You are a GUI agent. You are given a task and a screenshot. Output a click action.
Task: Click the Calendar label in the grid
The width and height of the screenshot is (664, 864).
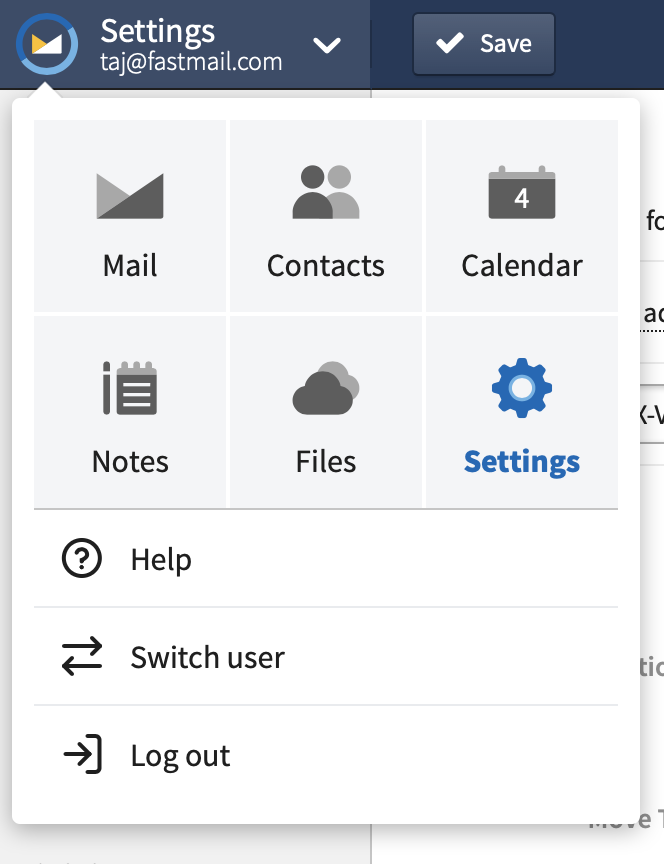pos(522,266)
